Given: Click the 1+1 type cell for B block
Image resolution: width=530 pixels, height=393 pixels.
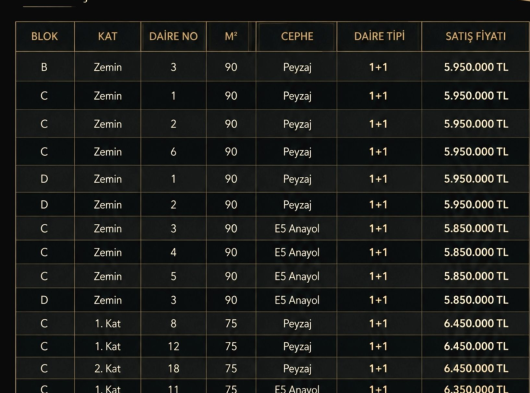Looking at the screenshot, I should (x=379, y=67).
